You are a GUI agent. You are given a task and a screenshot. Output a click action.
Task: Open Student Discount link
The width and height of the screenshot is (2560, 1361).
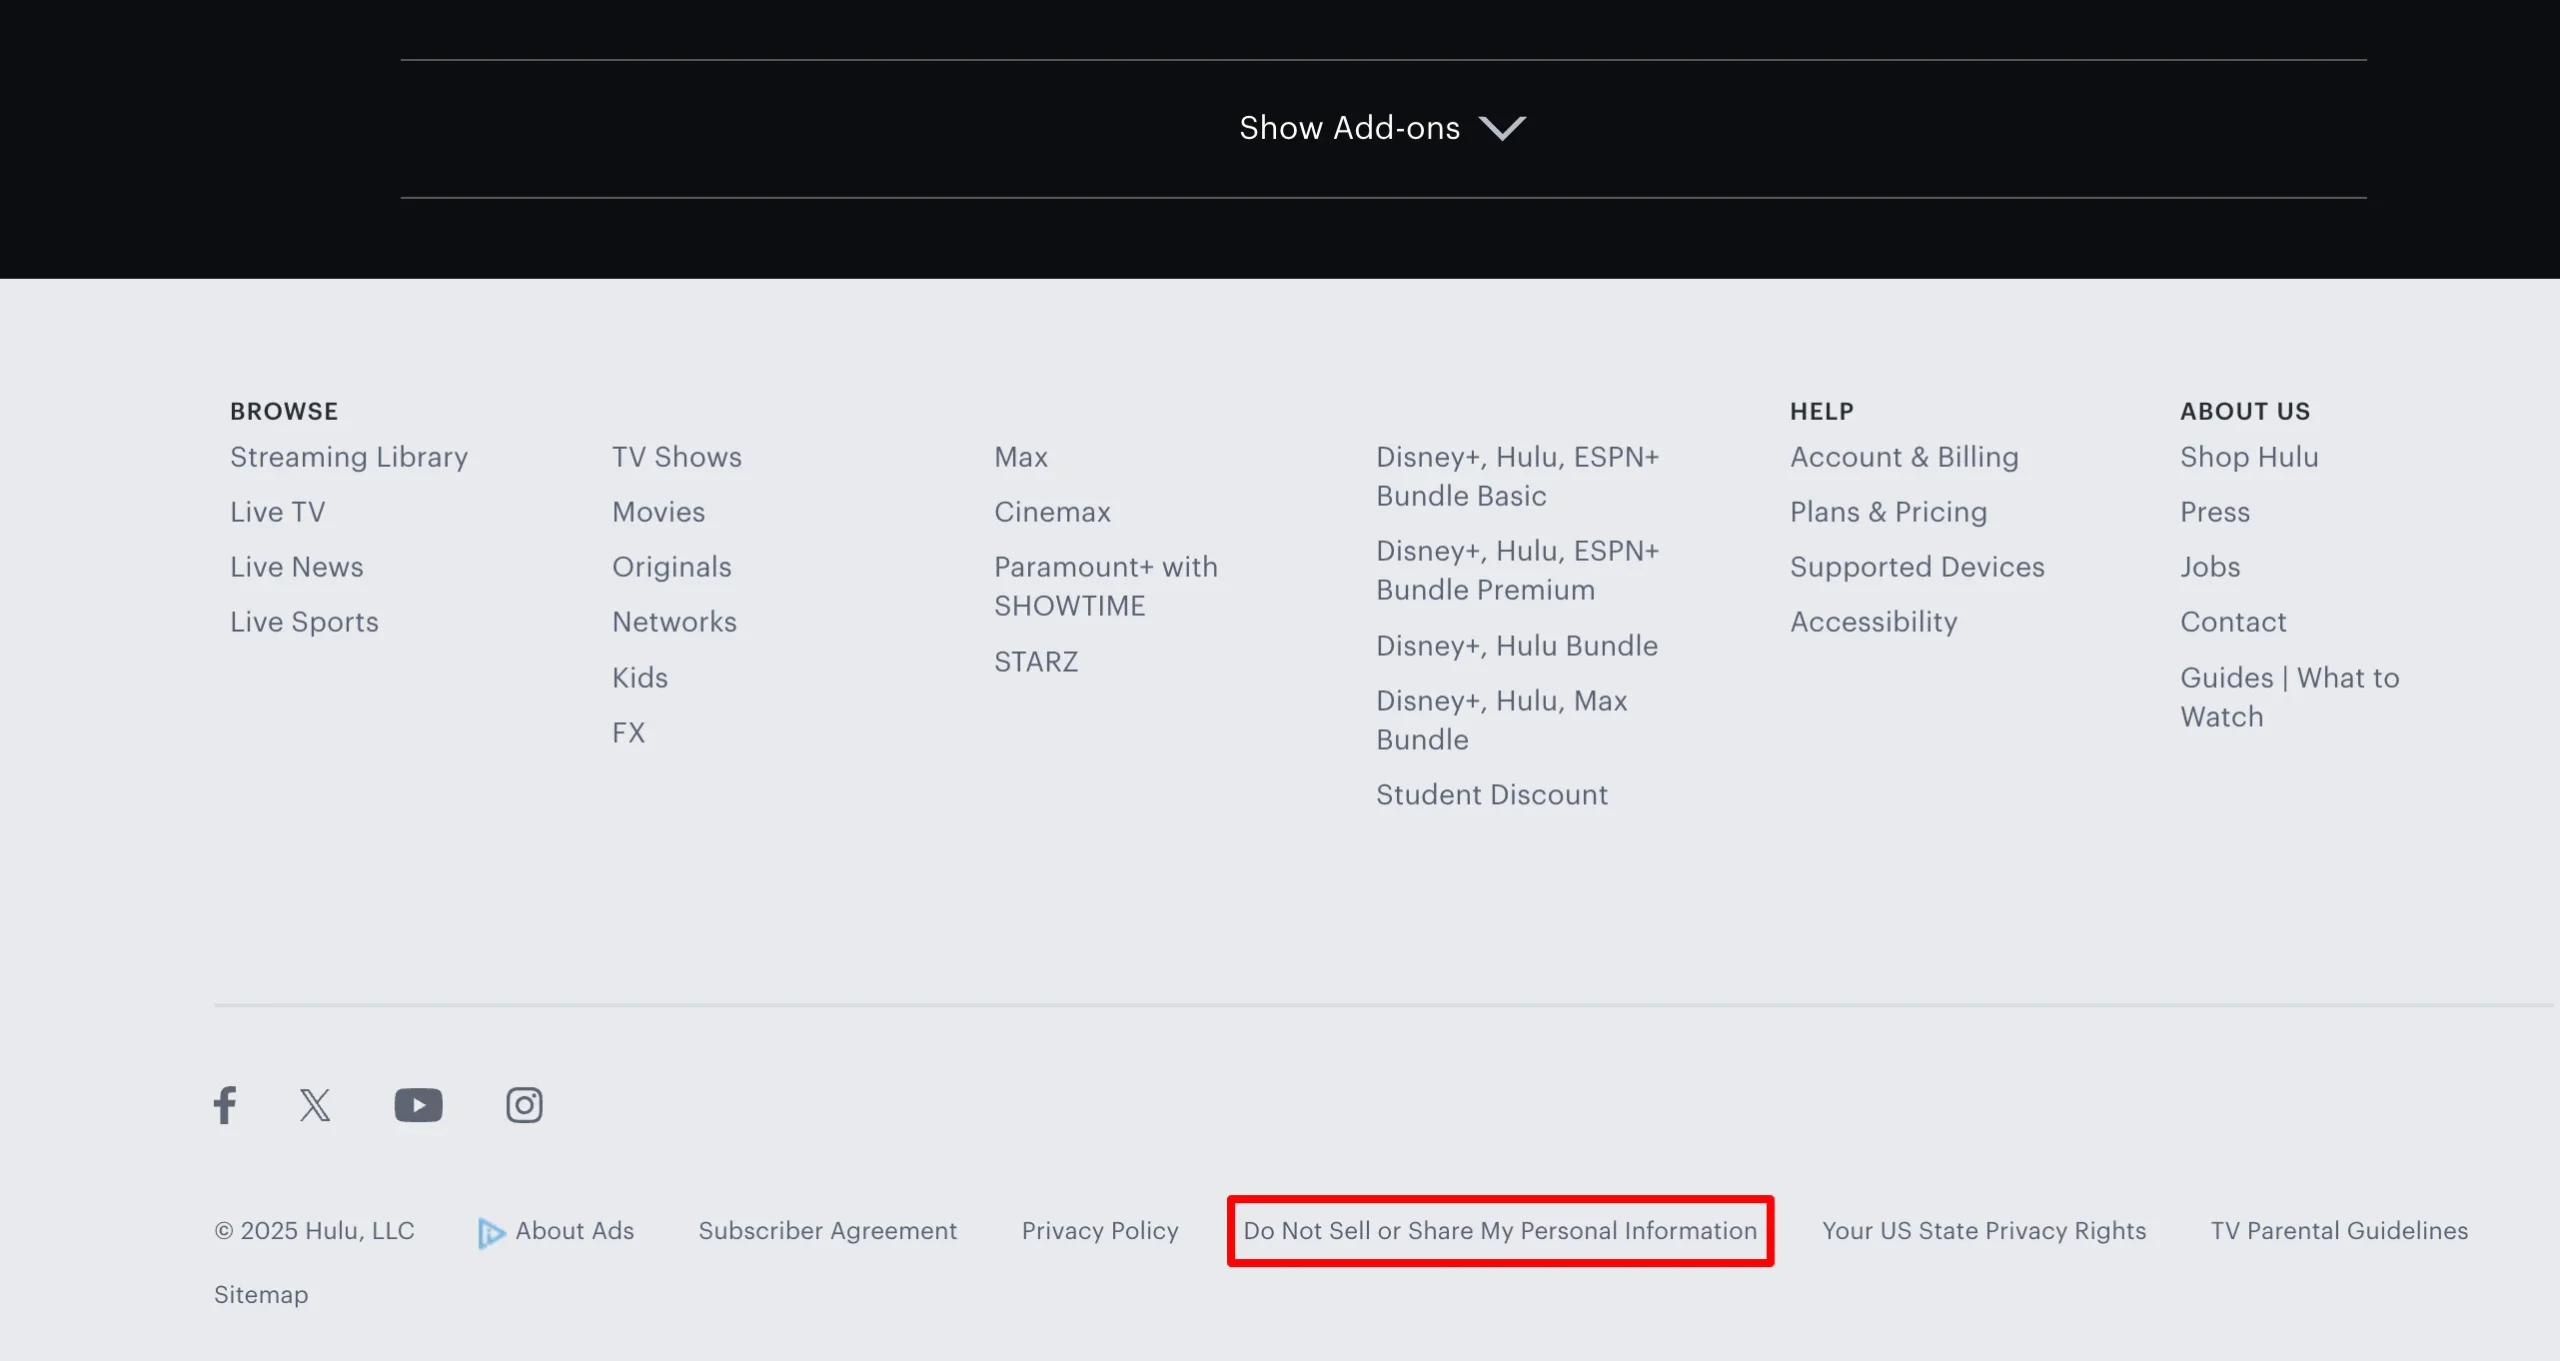tap(1491, 795)
